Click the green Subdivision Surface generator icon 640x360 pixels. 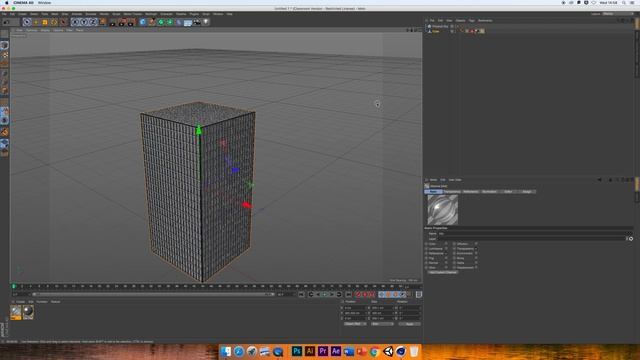161,22
